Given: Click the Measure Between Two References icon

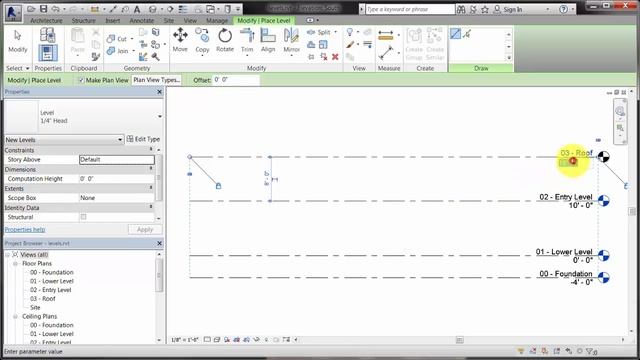Looking at the screenshot, I should point(385,53).
